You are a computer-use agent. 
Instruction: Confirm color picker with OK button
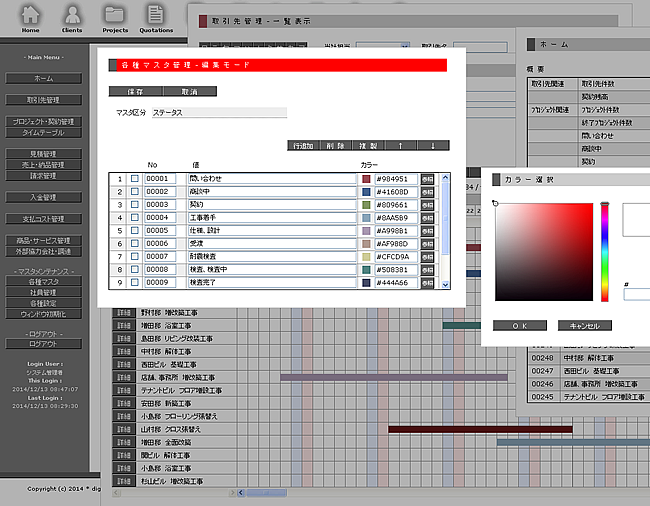tap(520, 326)
